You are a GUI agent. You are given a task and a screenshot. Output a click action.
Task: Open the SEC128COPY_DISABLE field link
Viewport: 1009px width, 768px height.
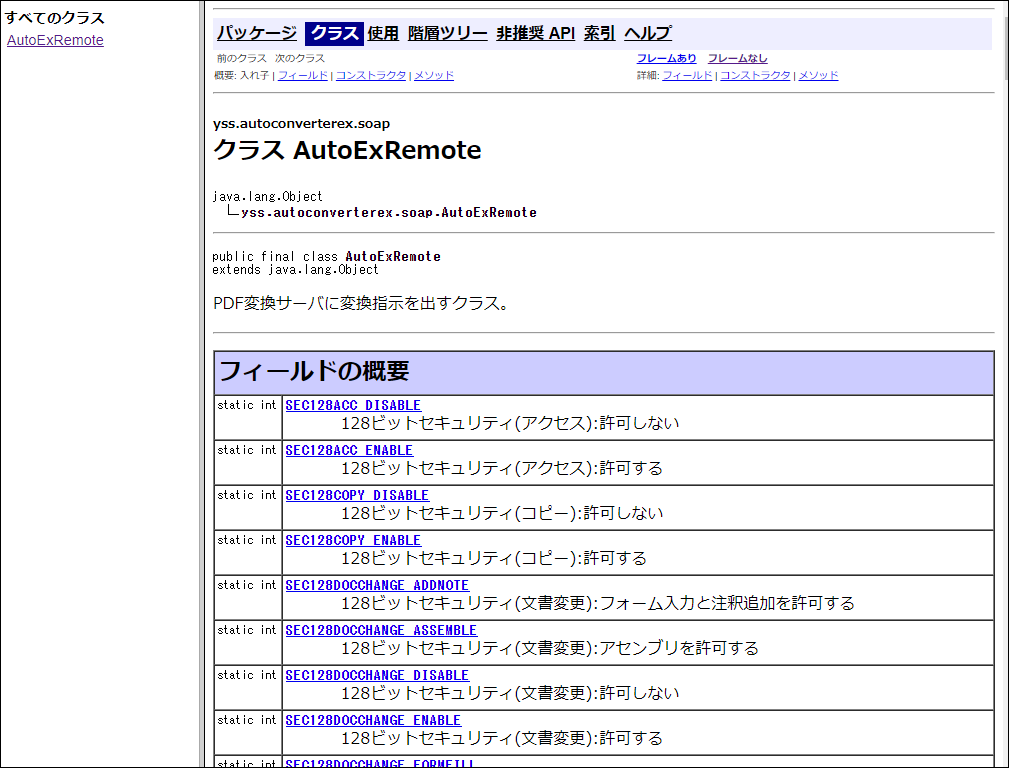[x=357, y=496]
